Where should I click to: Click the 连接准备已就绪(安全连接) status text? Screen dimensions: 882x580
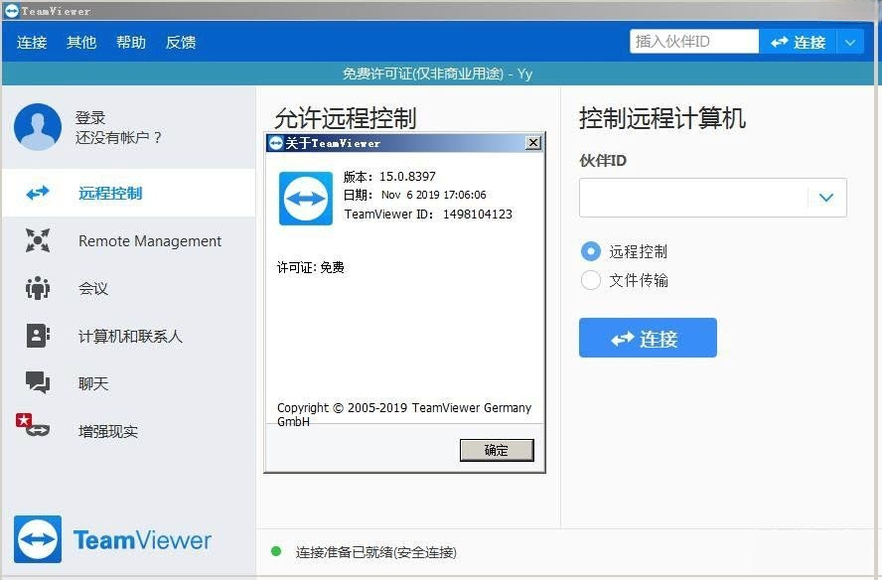click(x=376, y=552)
